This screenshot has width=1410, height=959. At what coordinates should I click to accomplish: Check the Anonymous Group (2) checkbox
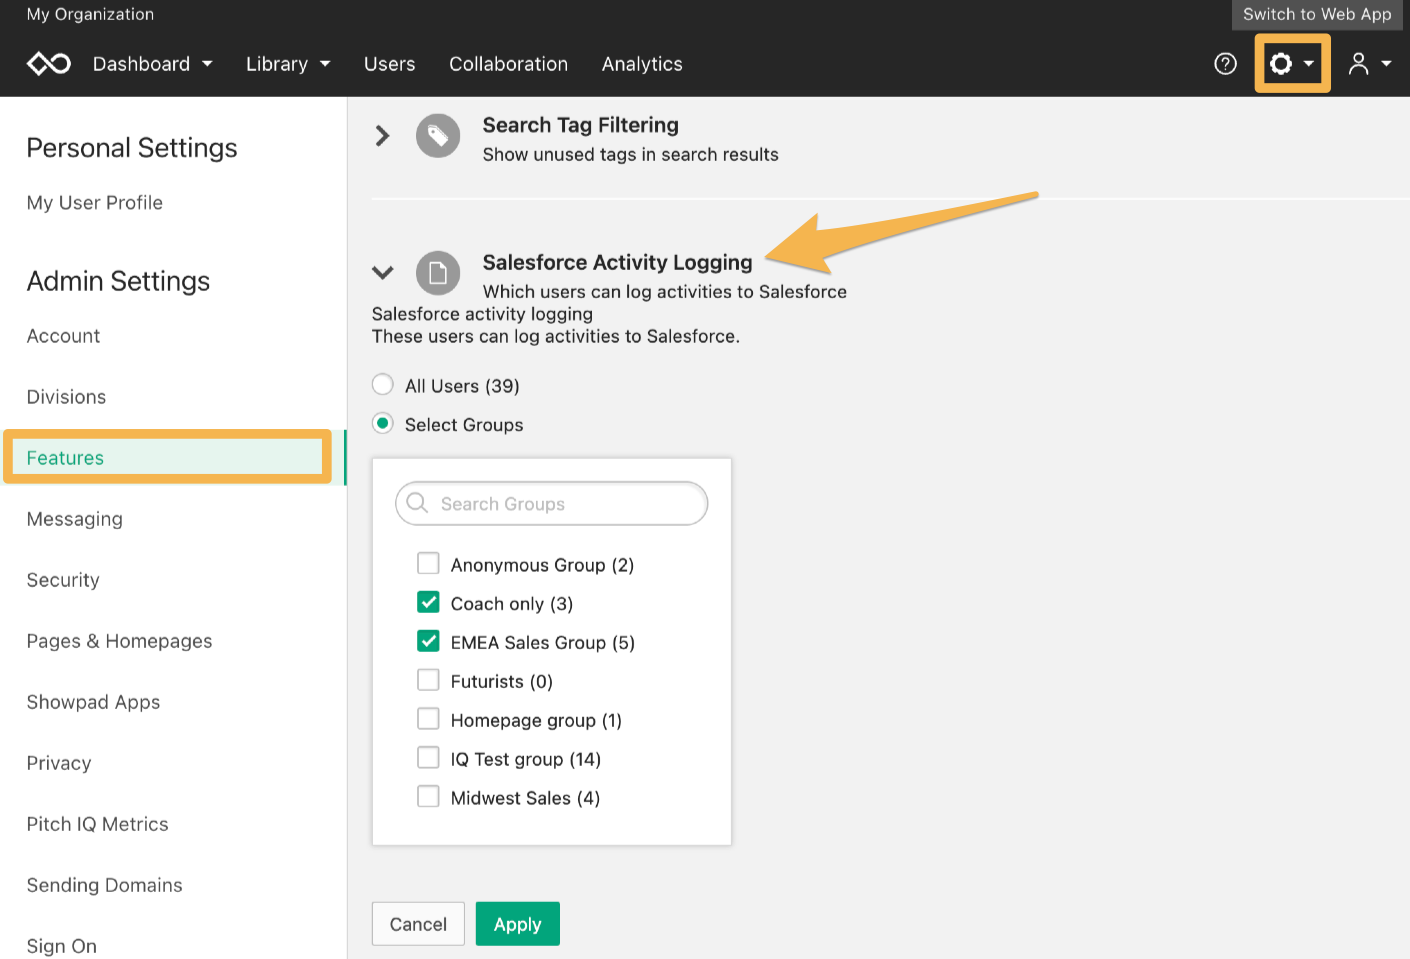pos(428,564)
